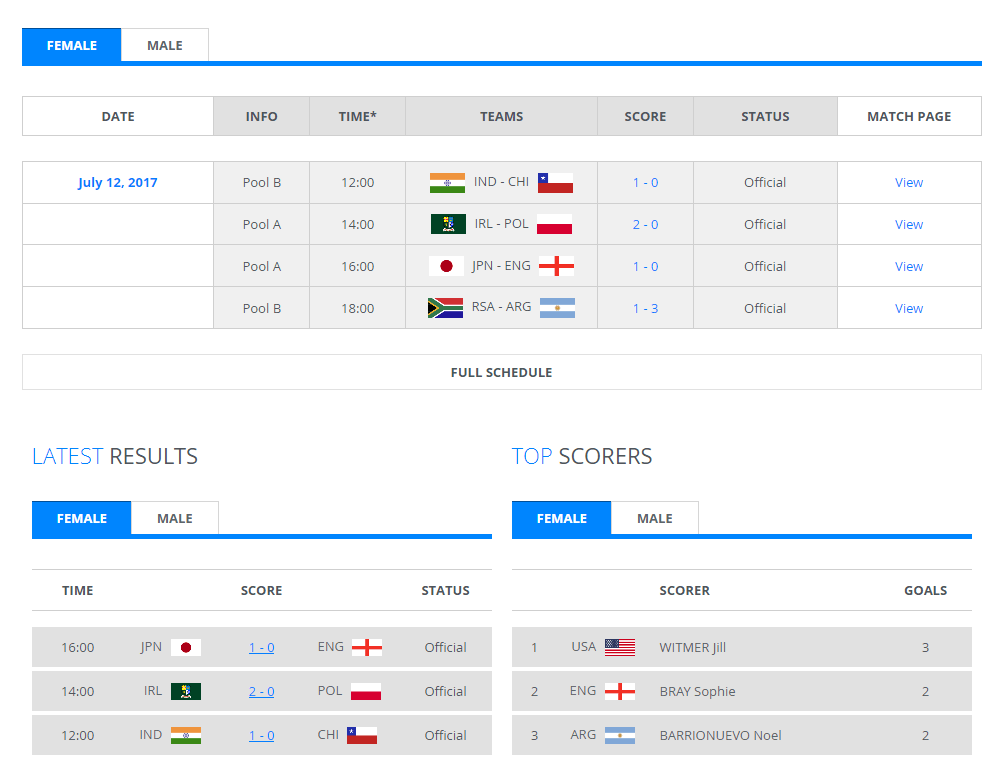This screenshot has width=1002, height=765.
Task: Click the July 12, 2017 date link
Action: pos(118,183)
